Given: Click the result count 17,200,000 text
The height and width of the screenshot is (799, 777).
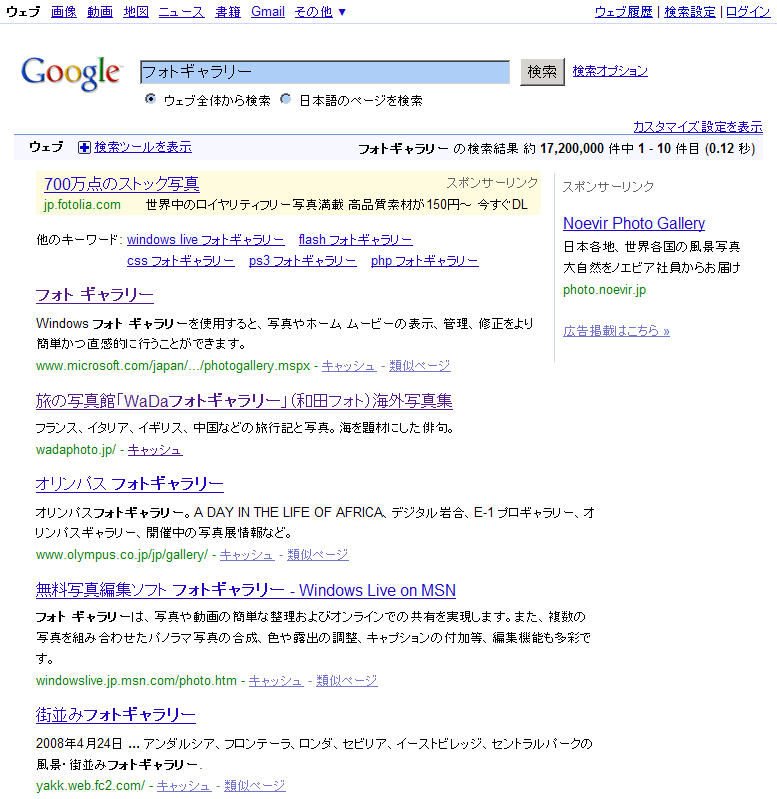Looking at the screenshot, I should point(572,149).
